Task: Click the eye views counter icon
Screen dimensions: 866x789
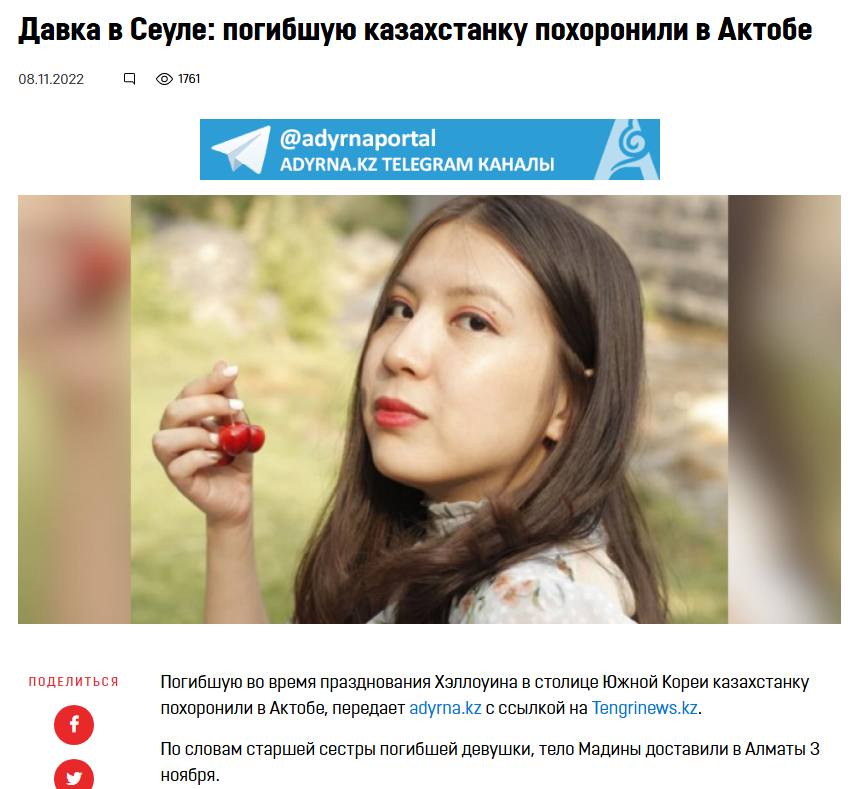Action: point(164,79)
